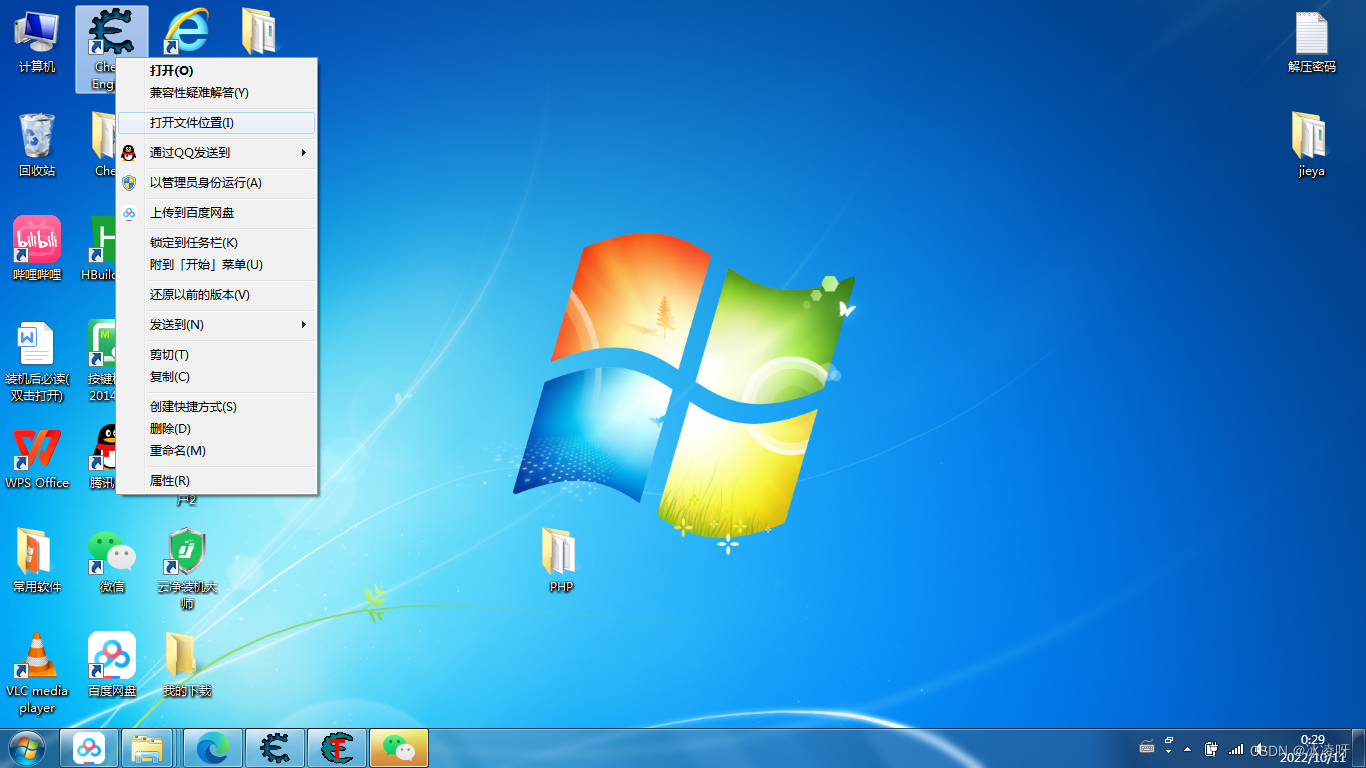Select the 计算机 desktop icon
The image size is (1366, 768).
coord(37,41)
